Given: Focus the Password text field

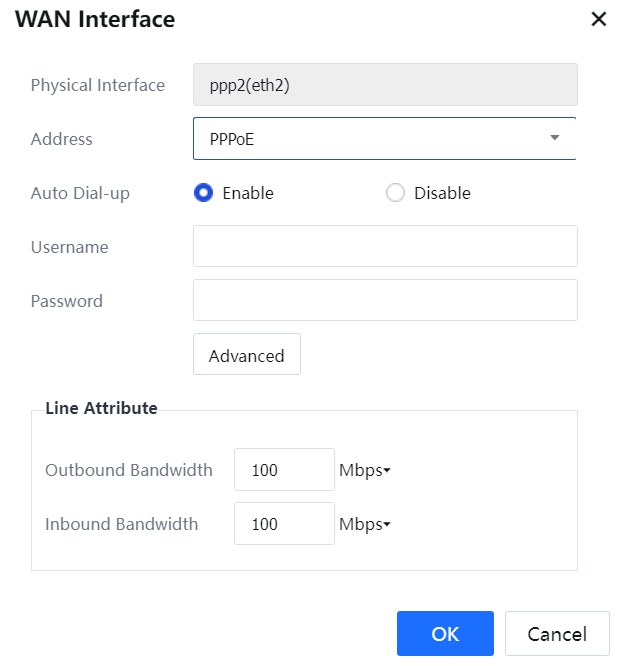Looking at the screenshot, I should tap(385, 300).
